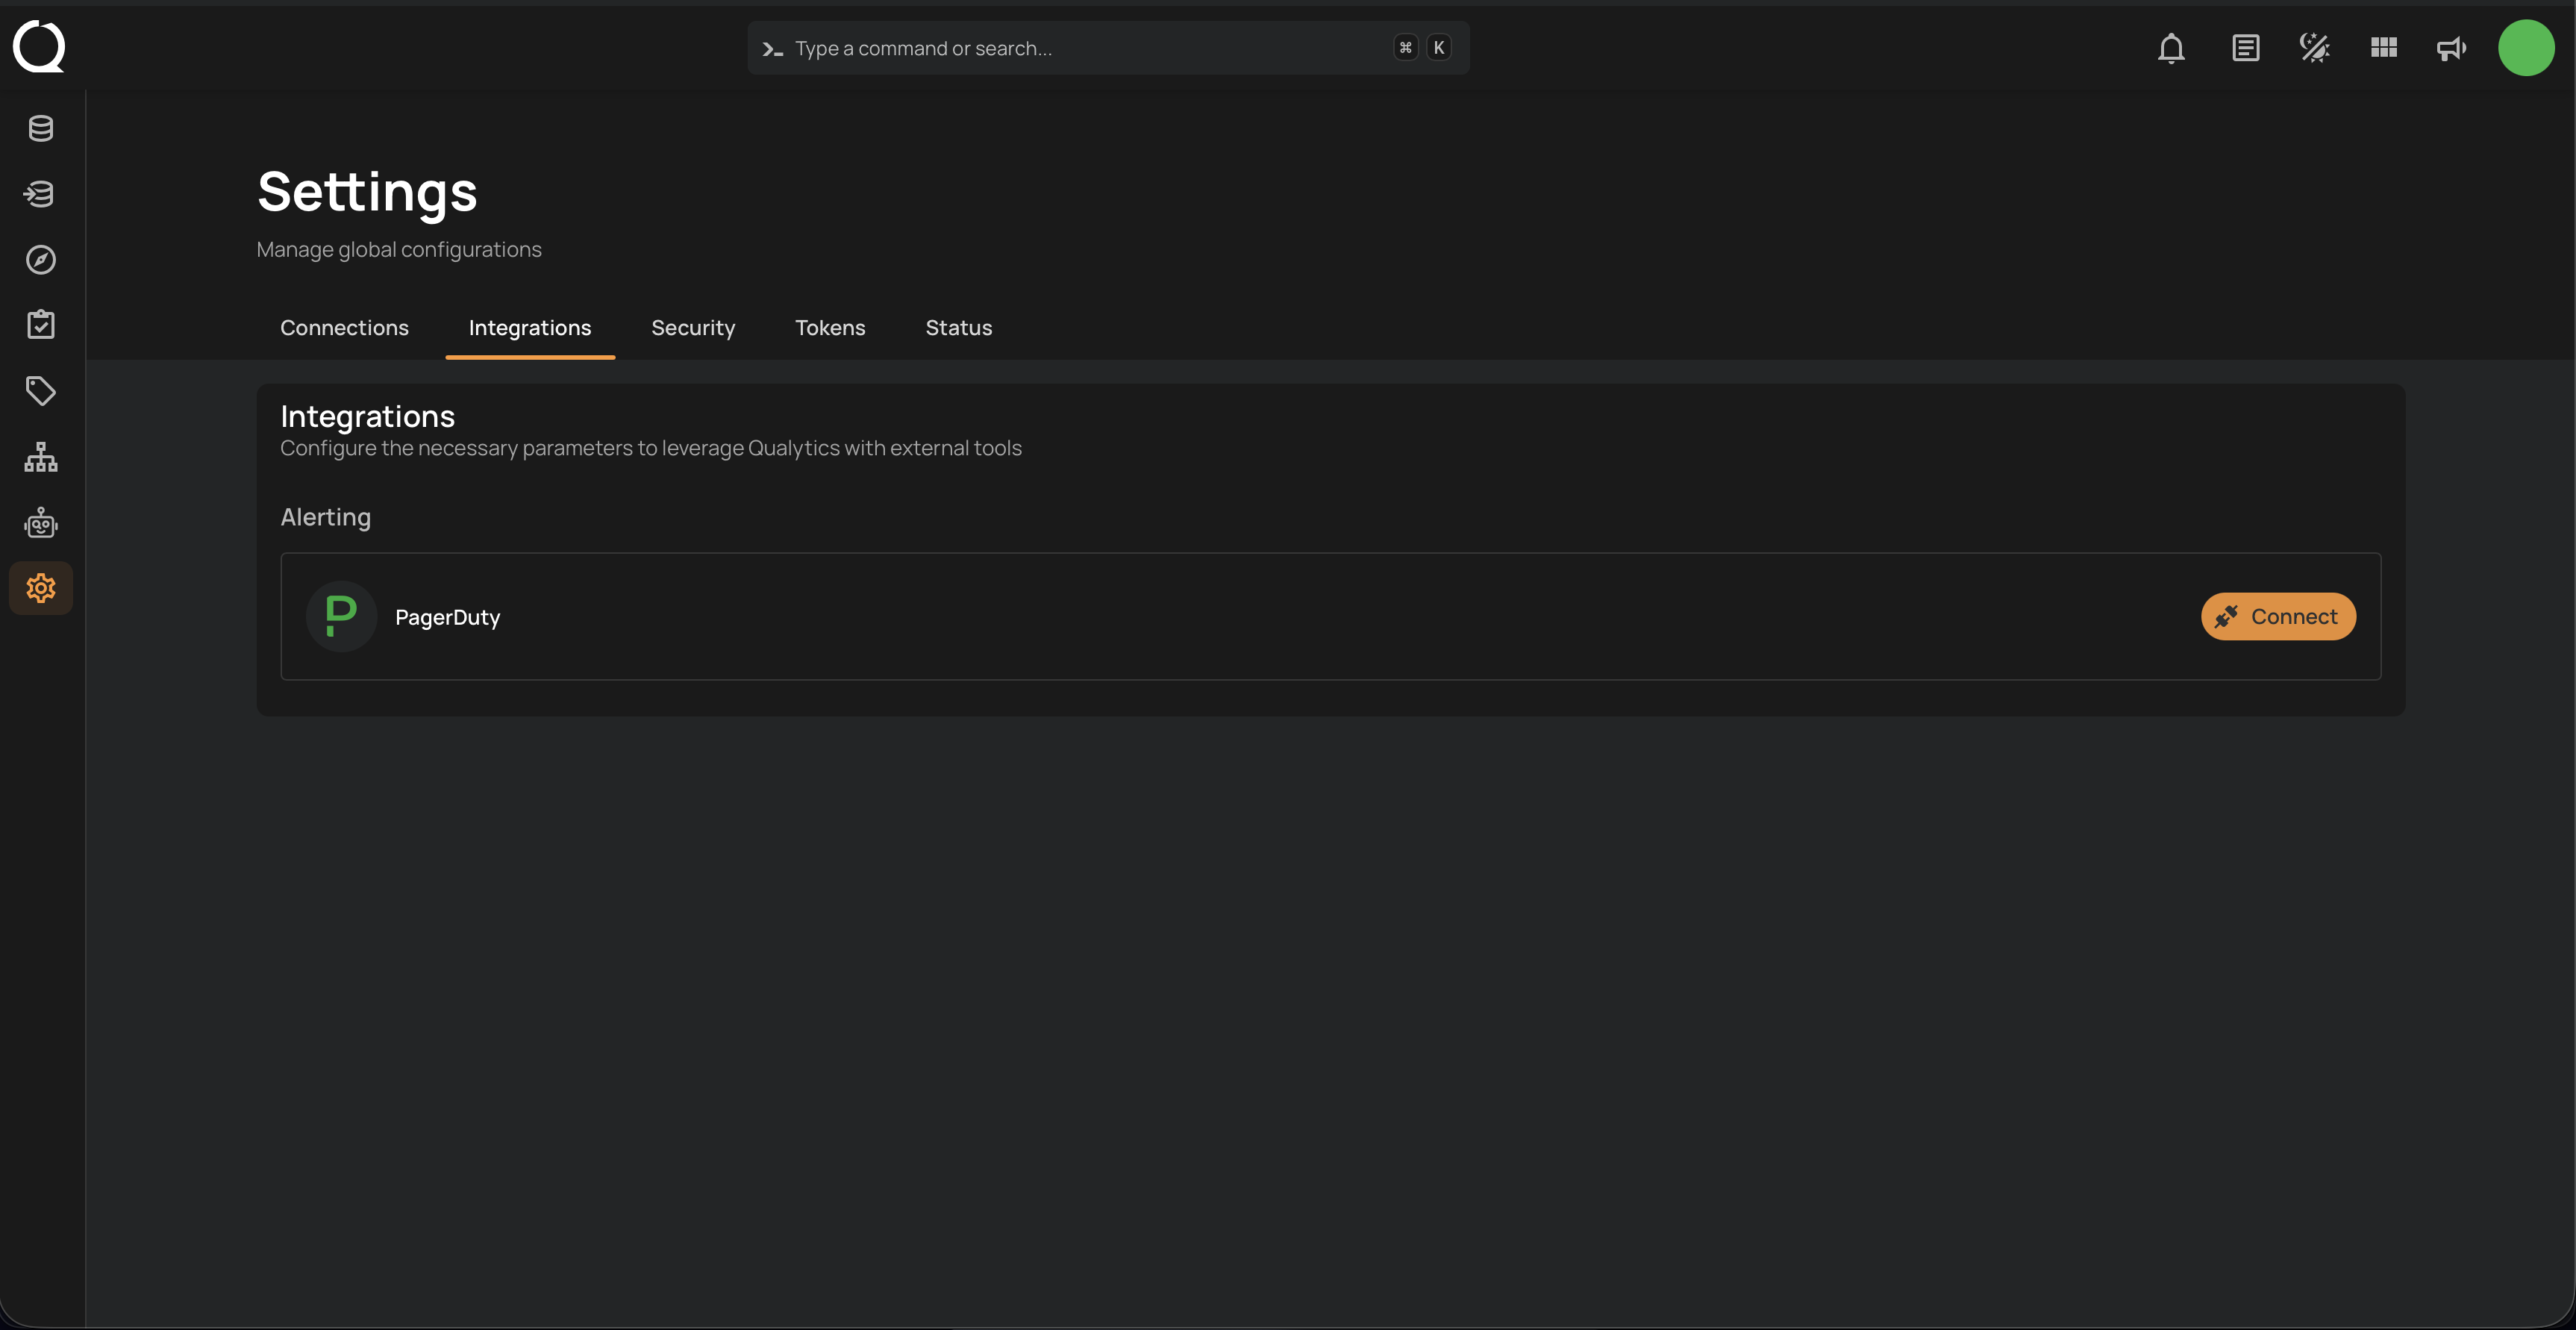This screenshot has height=1330, width=2576.
Task: Toggle dark mode with the theme switcher
Action: tap(2314, 47)
